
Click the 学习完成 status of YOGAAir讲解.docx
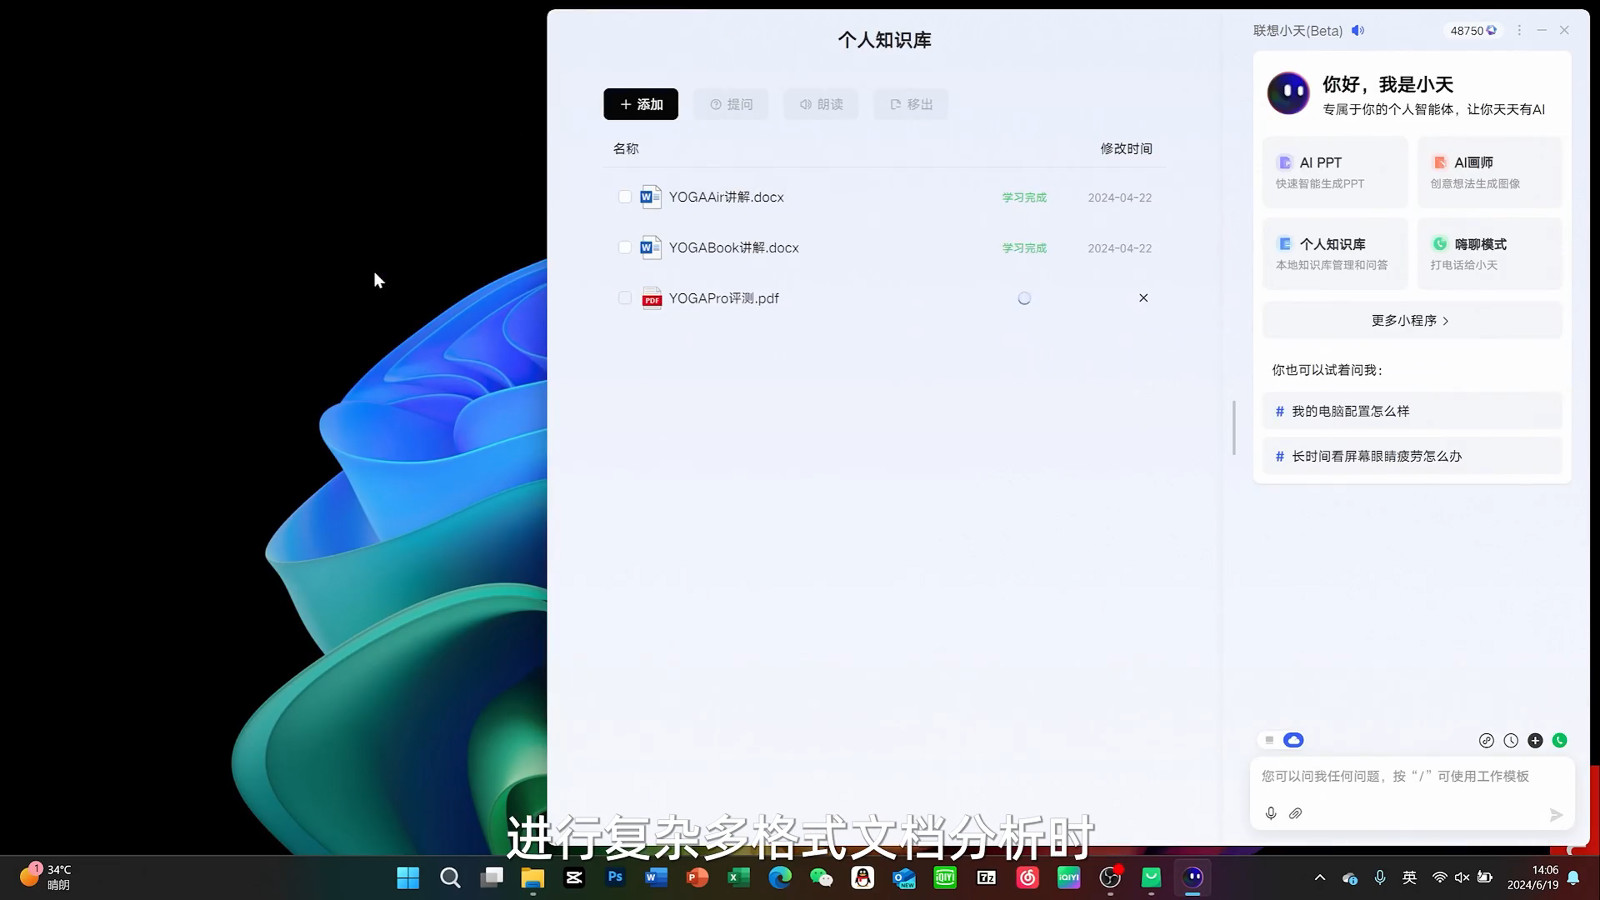tap(1024, 197)
